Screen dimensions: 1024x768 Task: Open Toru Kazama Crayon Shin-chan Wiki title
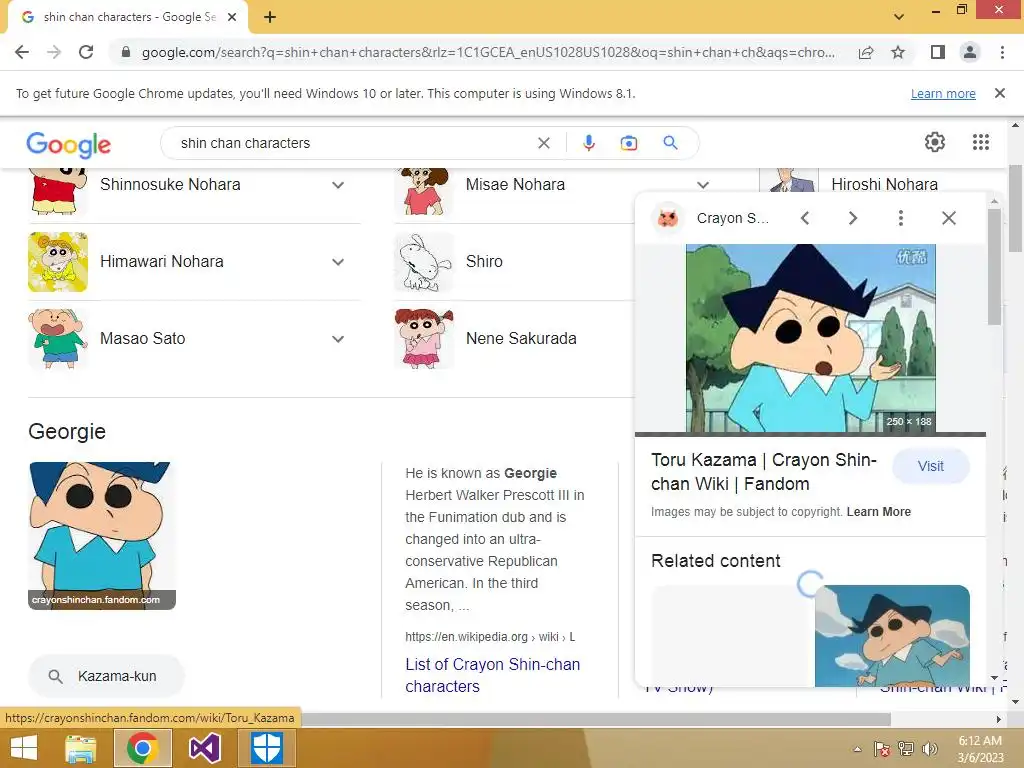[x=763, y=472]
